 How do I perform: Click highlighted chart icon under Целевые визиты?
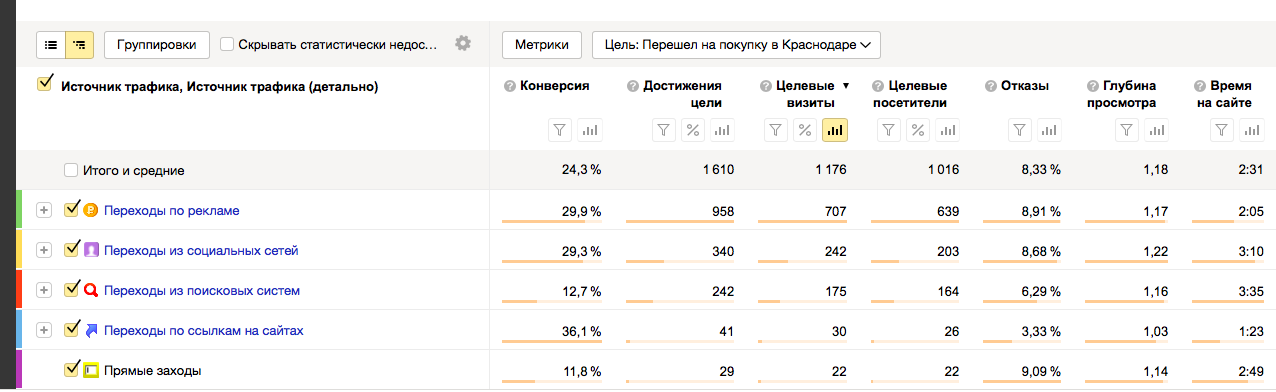834,130
